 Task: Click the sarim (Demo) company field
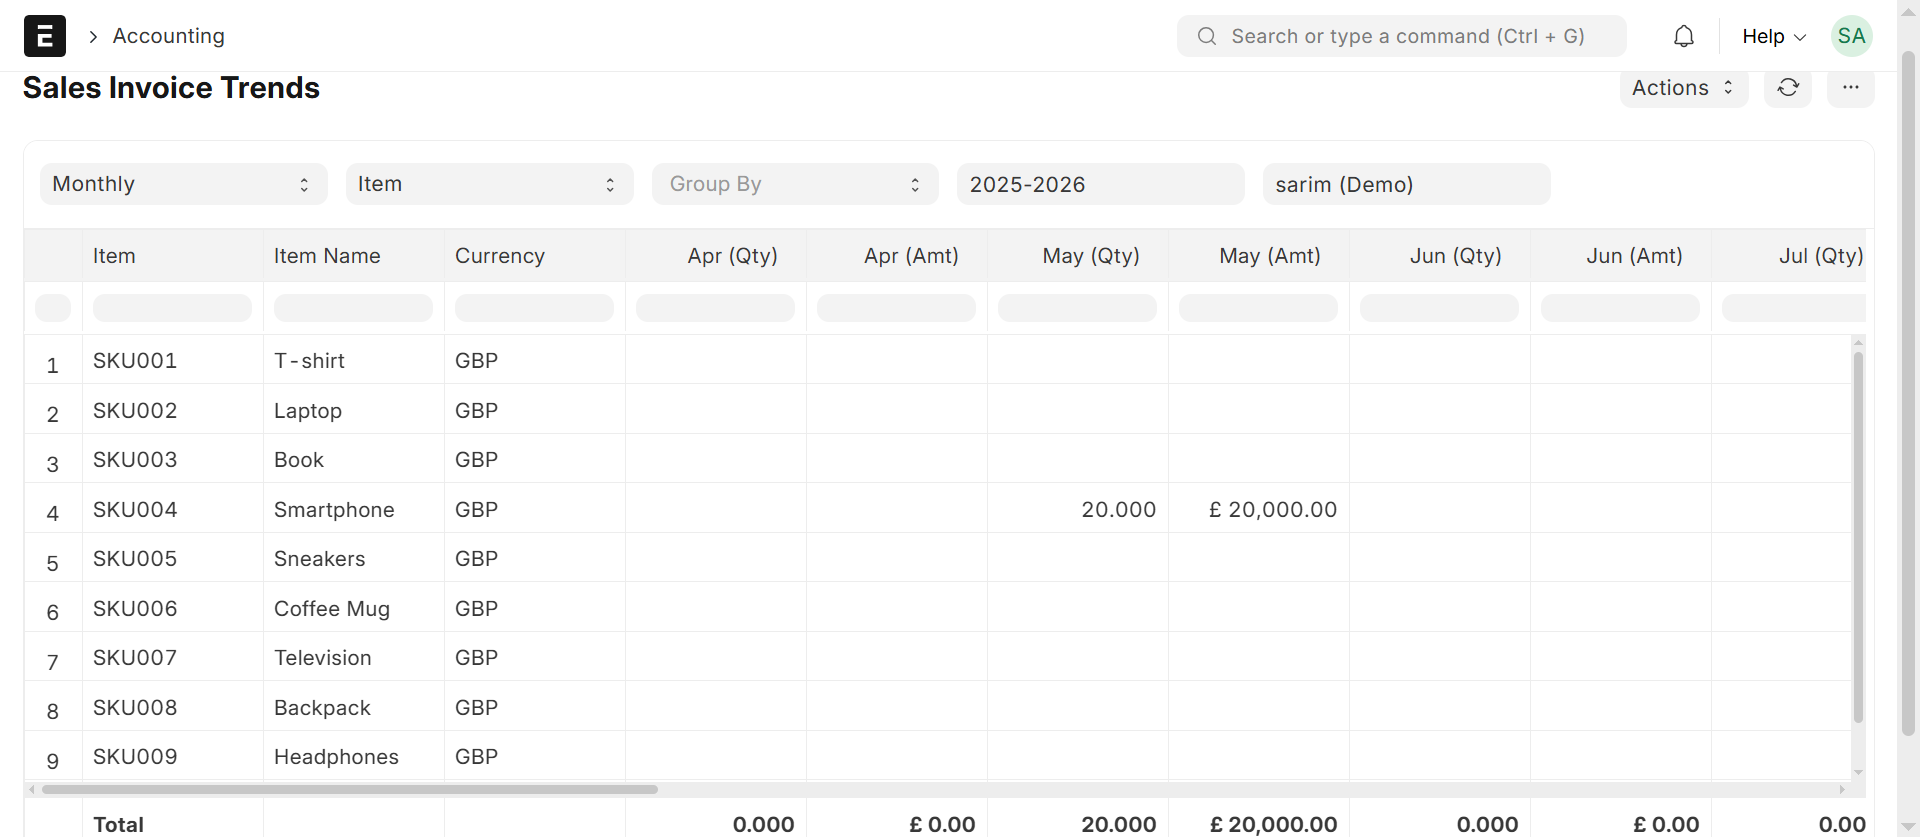1405,184
